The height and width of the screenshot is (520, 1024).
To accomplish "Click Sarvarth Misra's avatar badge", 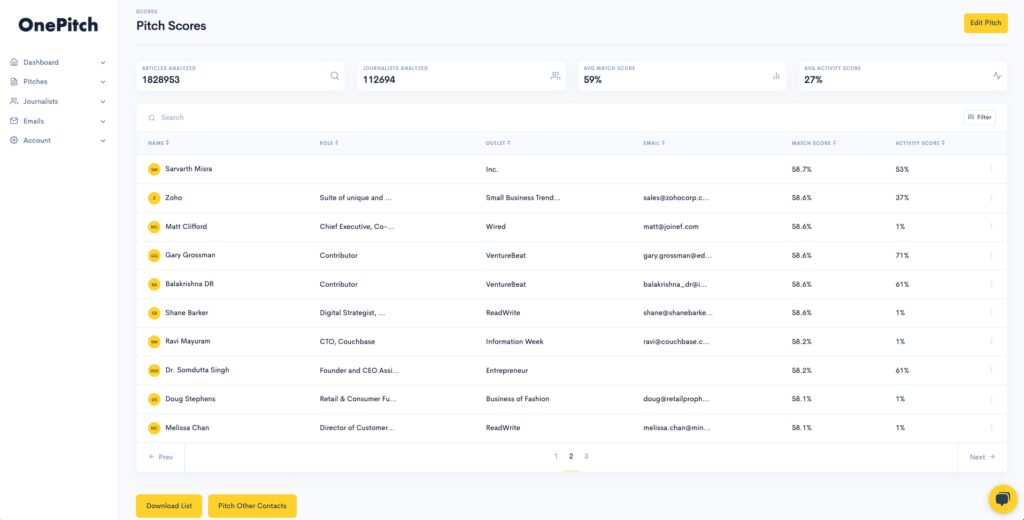I will tap(154, 169).
